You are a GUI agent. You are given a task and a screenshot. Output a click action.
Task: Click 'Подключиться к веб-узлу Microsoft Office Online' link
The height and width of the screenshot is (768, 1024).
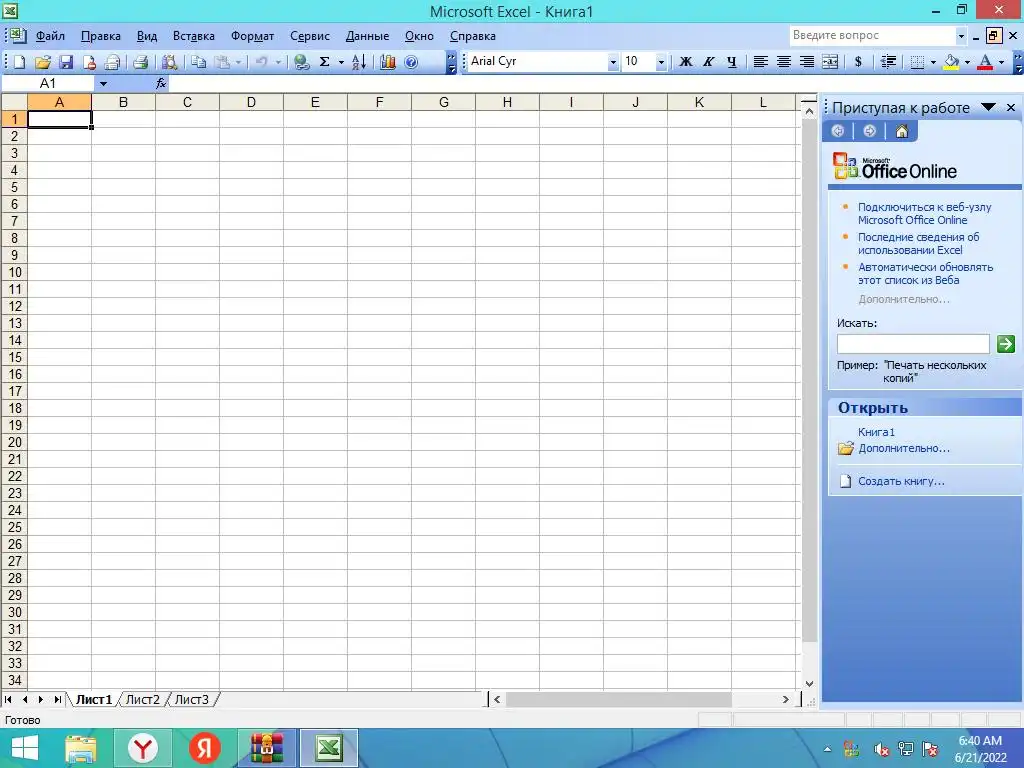(x=924, y=214)
